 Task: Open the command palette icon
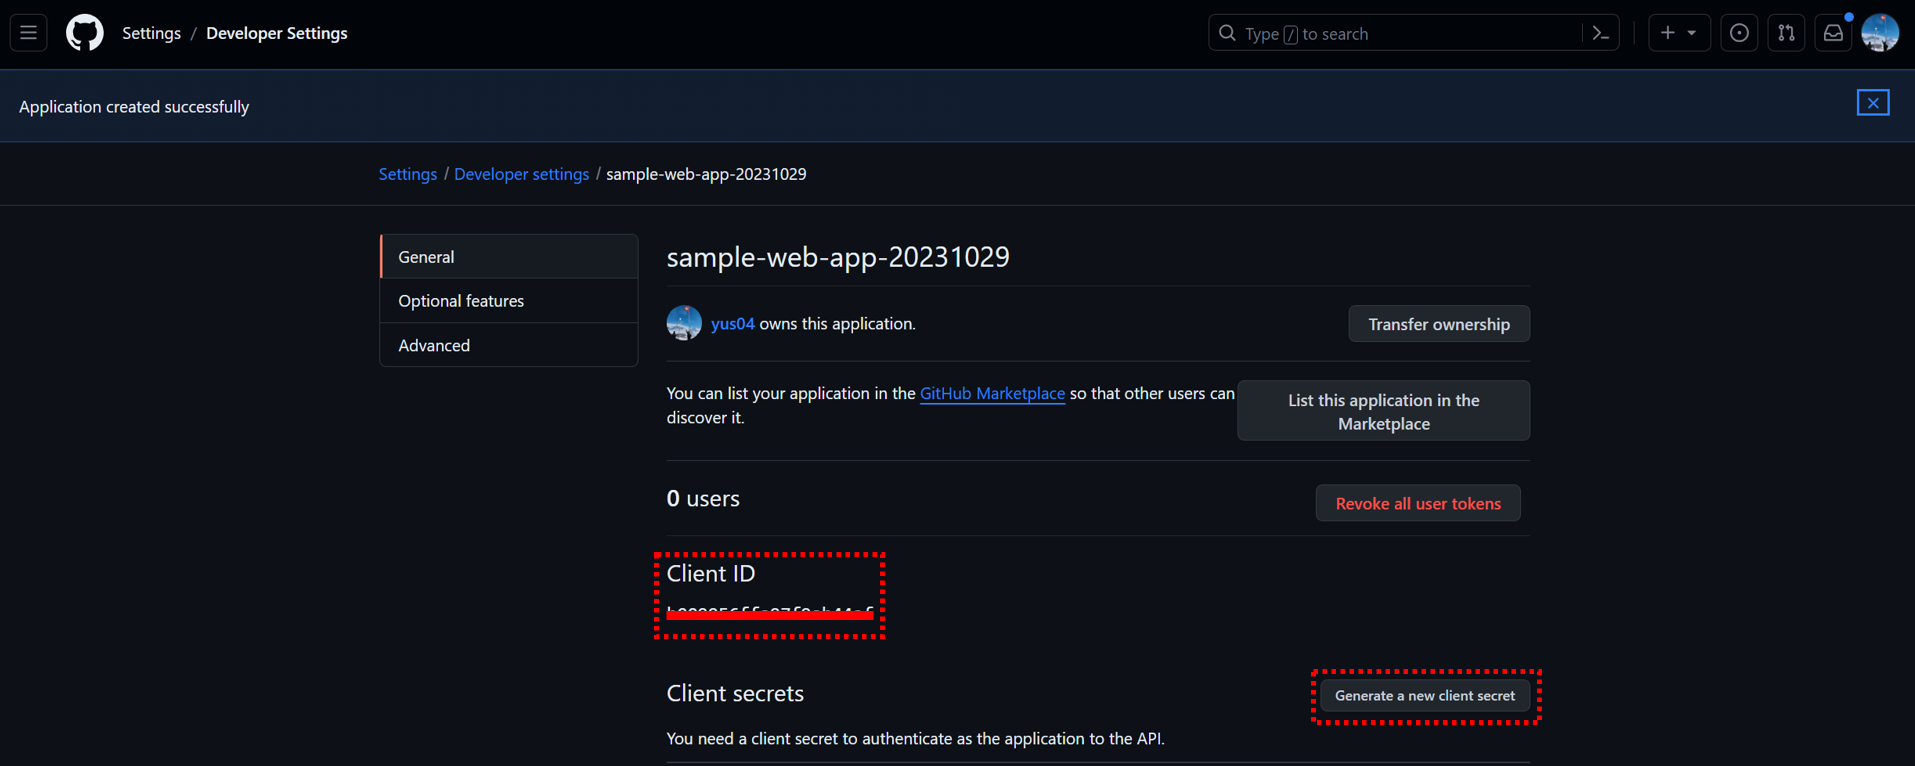click(1601, 33)
